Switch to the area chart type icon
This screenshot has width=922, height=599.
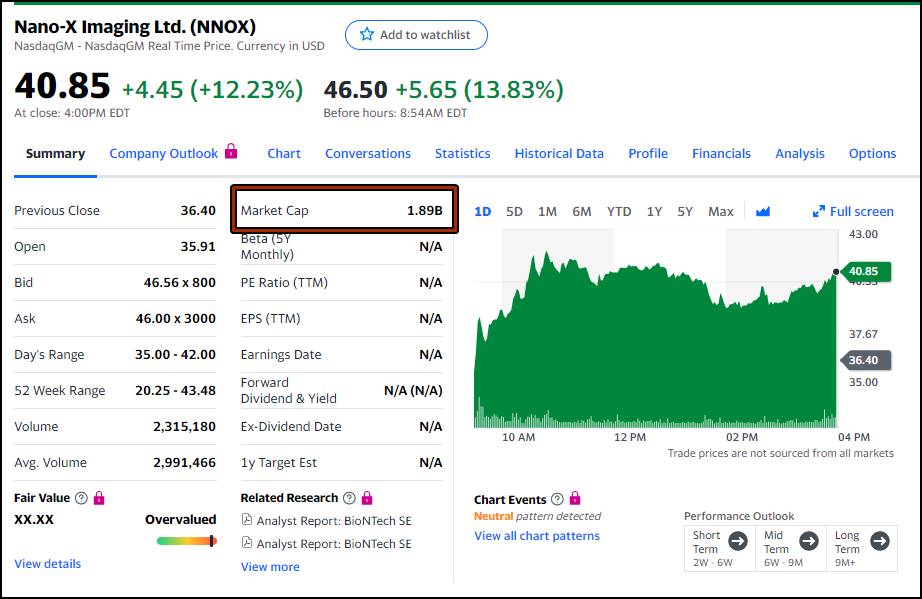pos(763,212)
